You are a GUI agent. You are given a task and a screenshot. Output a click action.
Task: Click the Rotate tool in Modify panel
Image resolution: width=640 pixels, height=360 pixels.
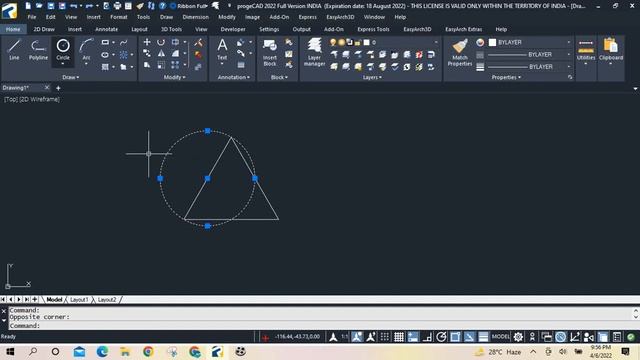click(x=161, y=42)
